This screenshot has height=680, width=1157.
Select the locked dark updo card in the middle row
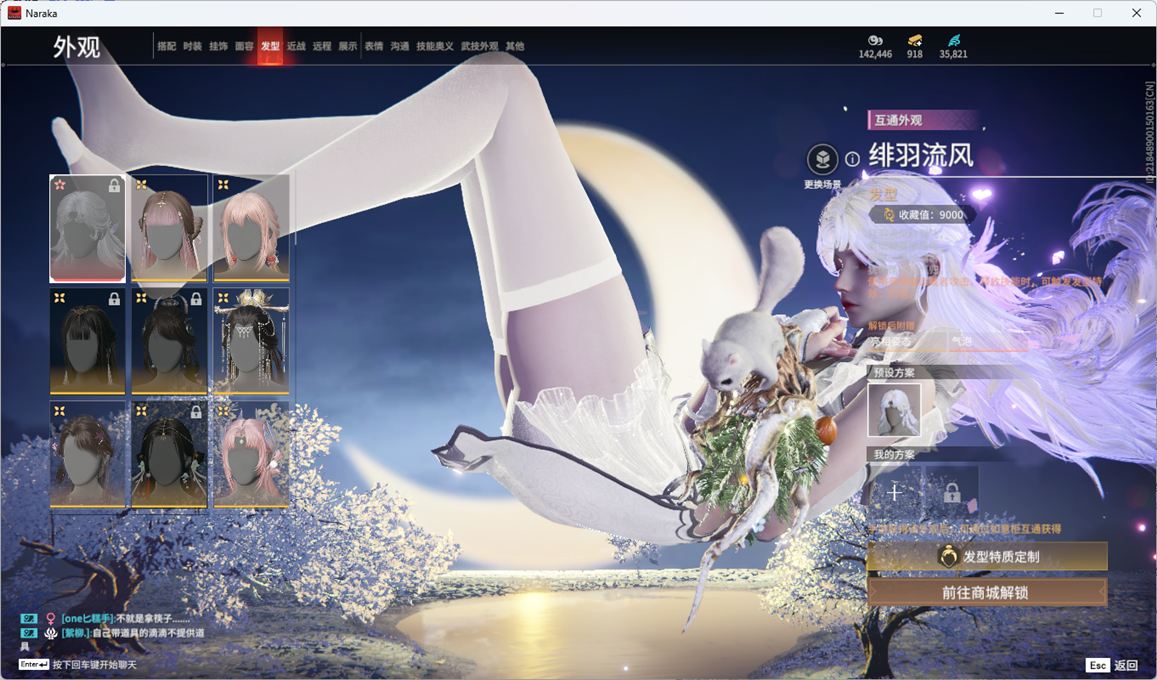click(x=169, y=341)
